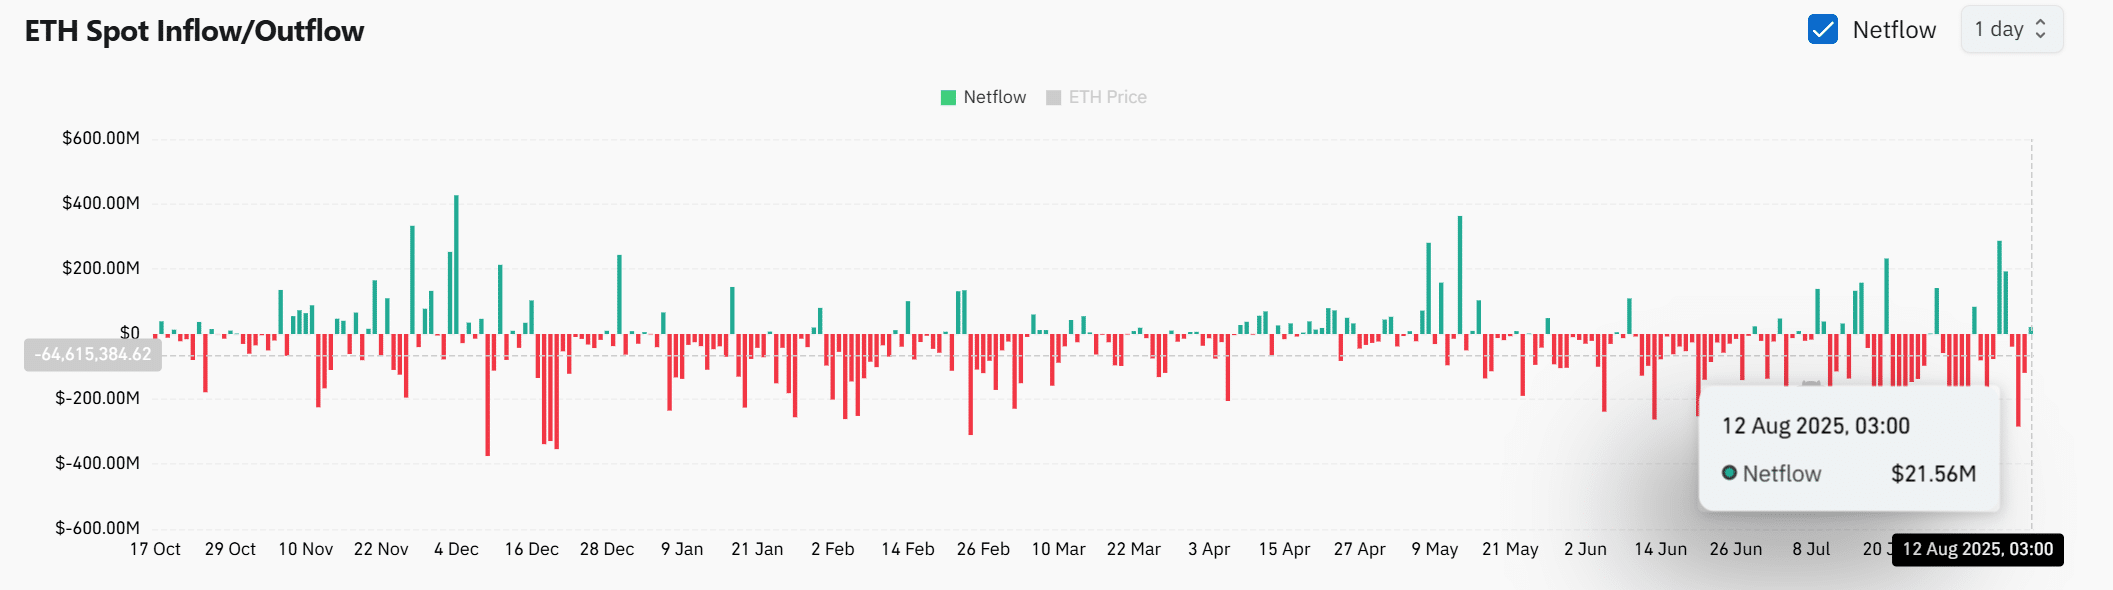
Task: Enable the gray ETH Price legend square
Action: (1053, 98)
